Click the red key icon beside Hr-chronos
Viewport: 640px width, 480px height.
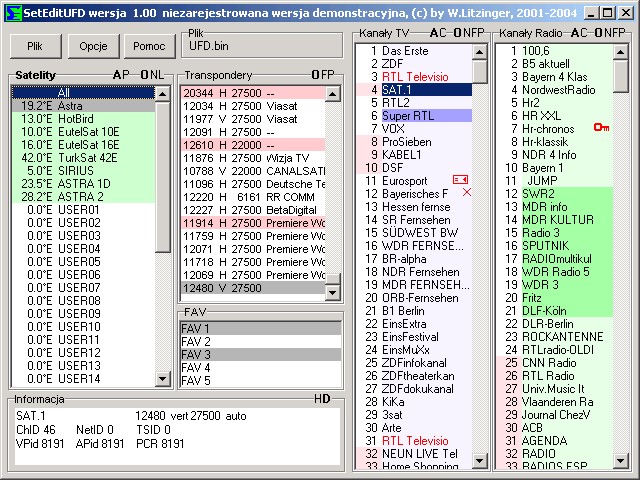pos(601,128)
